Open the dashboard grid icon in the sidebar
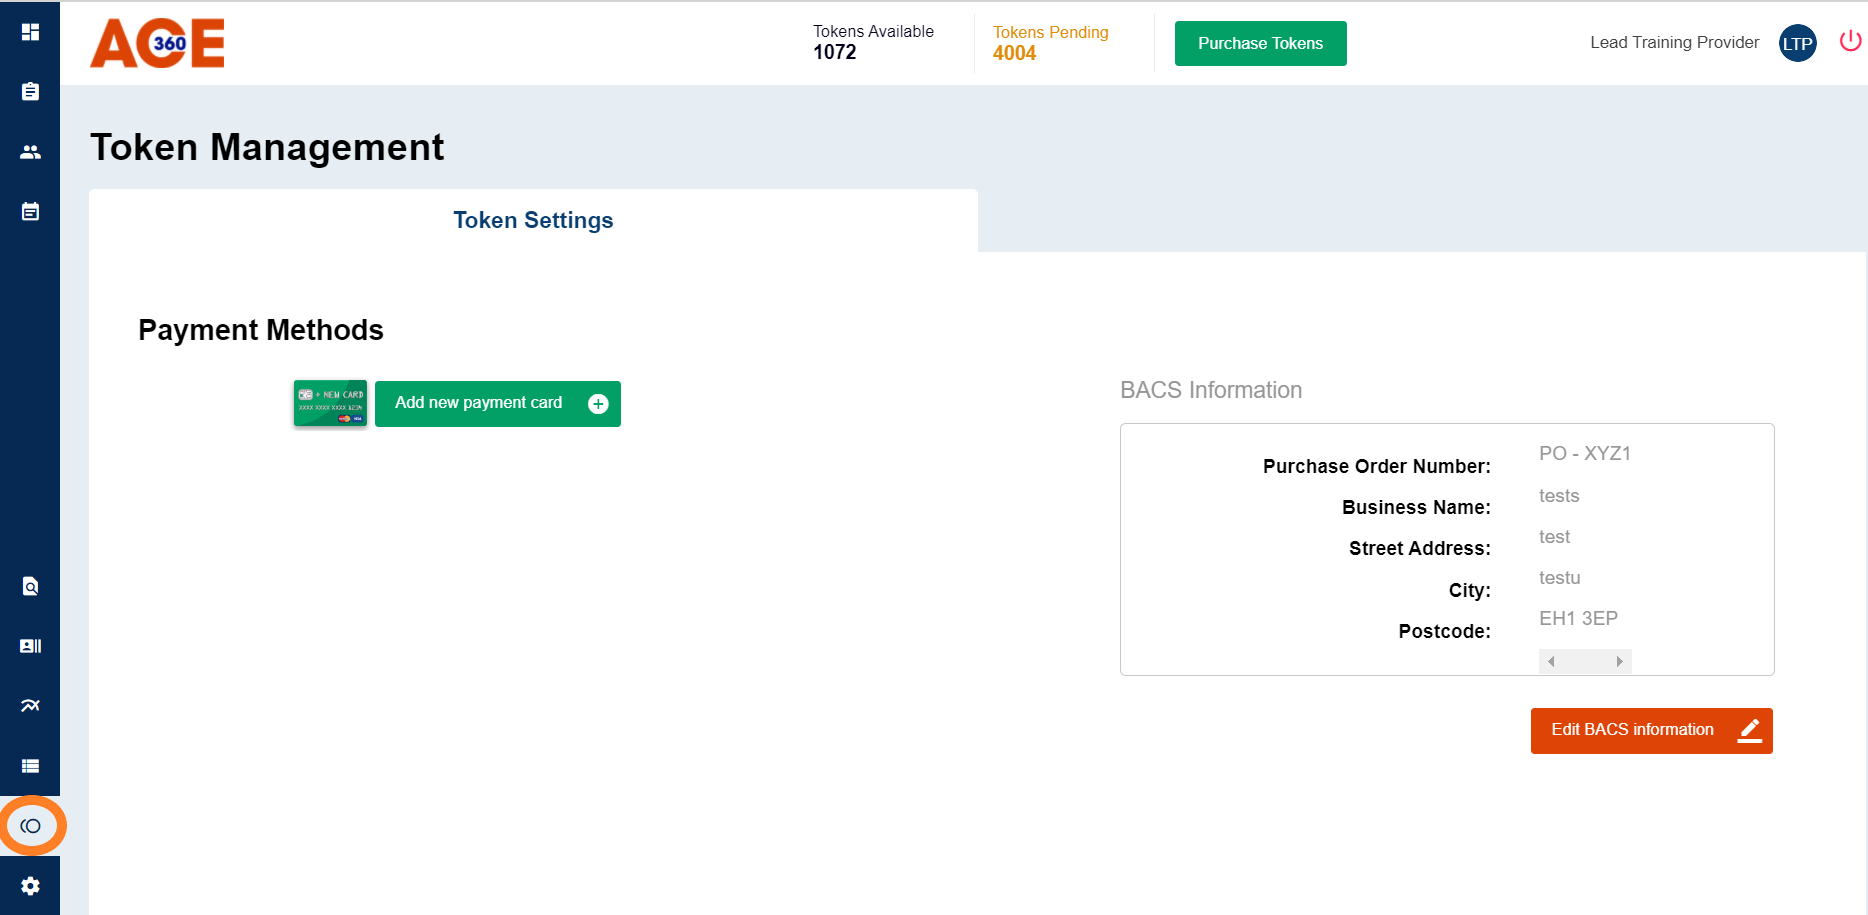The height and width of the screenshot is (915, 1868). click(x=30, y=31)
